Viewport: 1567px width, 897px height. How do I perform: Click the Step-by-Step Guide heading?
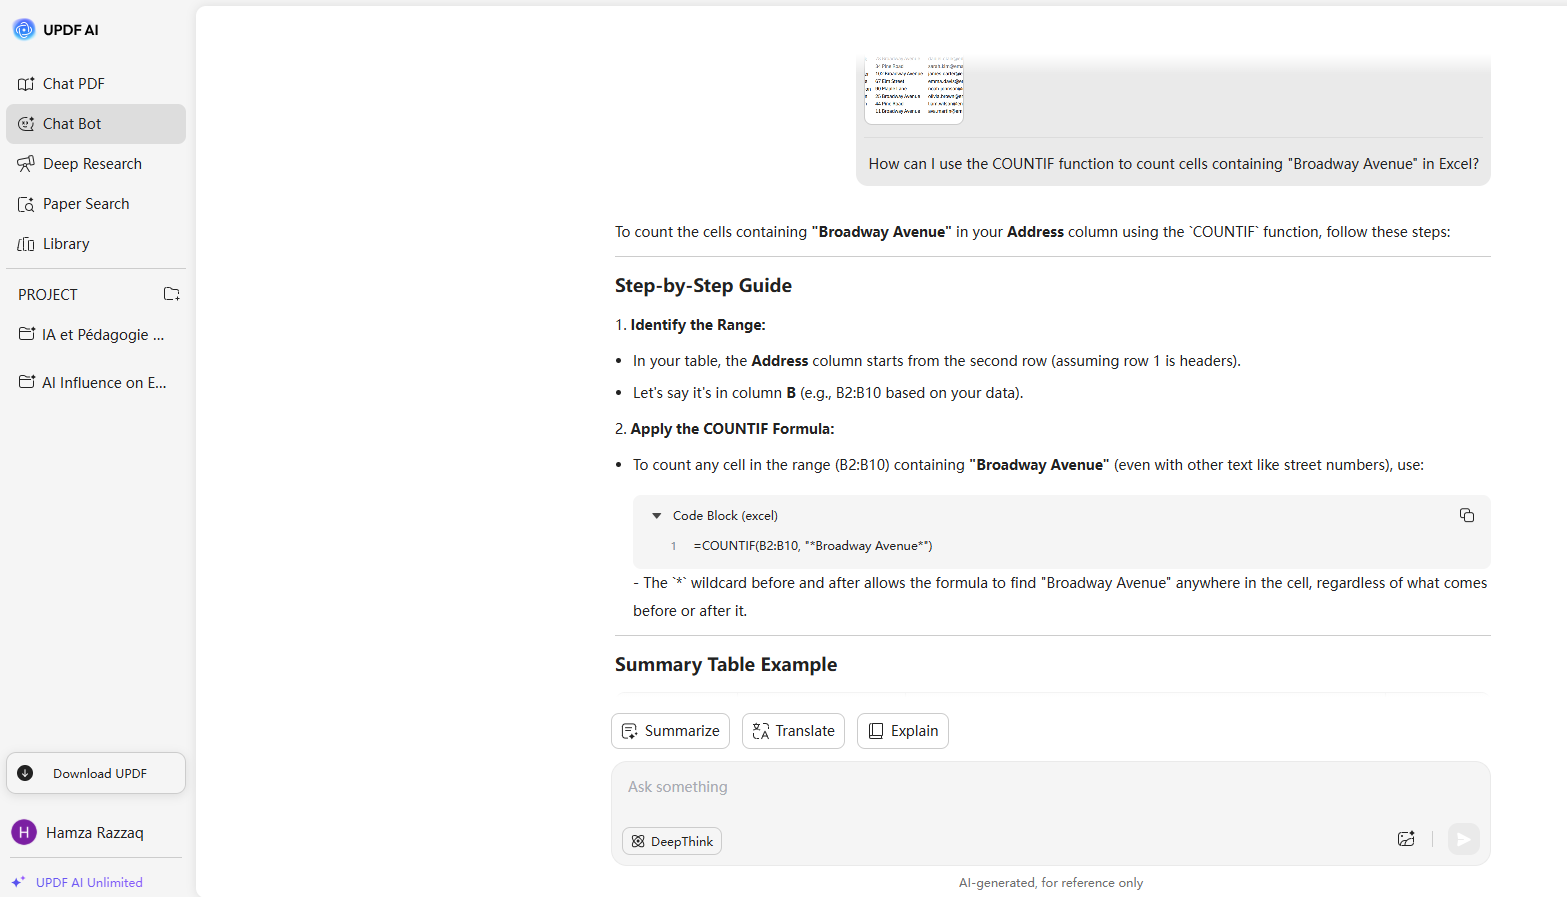click(x=703, y=286)
